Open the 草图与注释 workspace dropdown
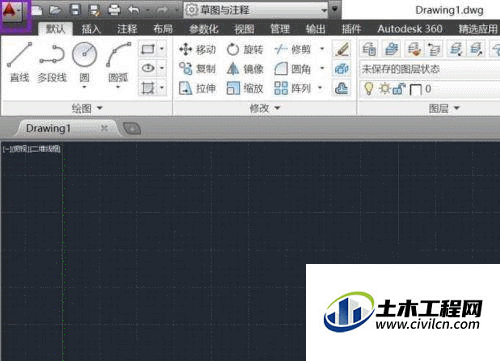 coord(256,10)
